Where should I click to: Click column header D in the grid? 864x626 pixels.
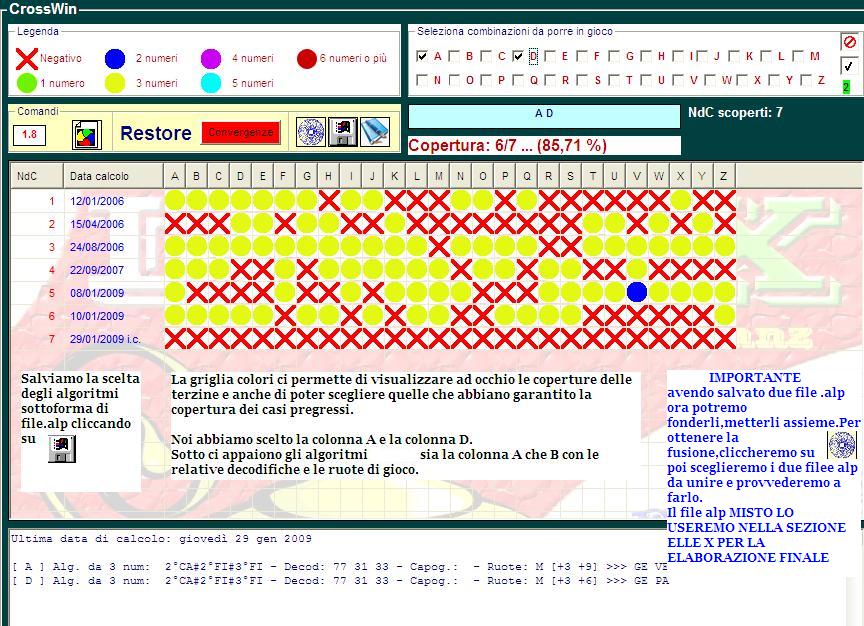[241, 176]
